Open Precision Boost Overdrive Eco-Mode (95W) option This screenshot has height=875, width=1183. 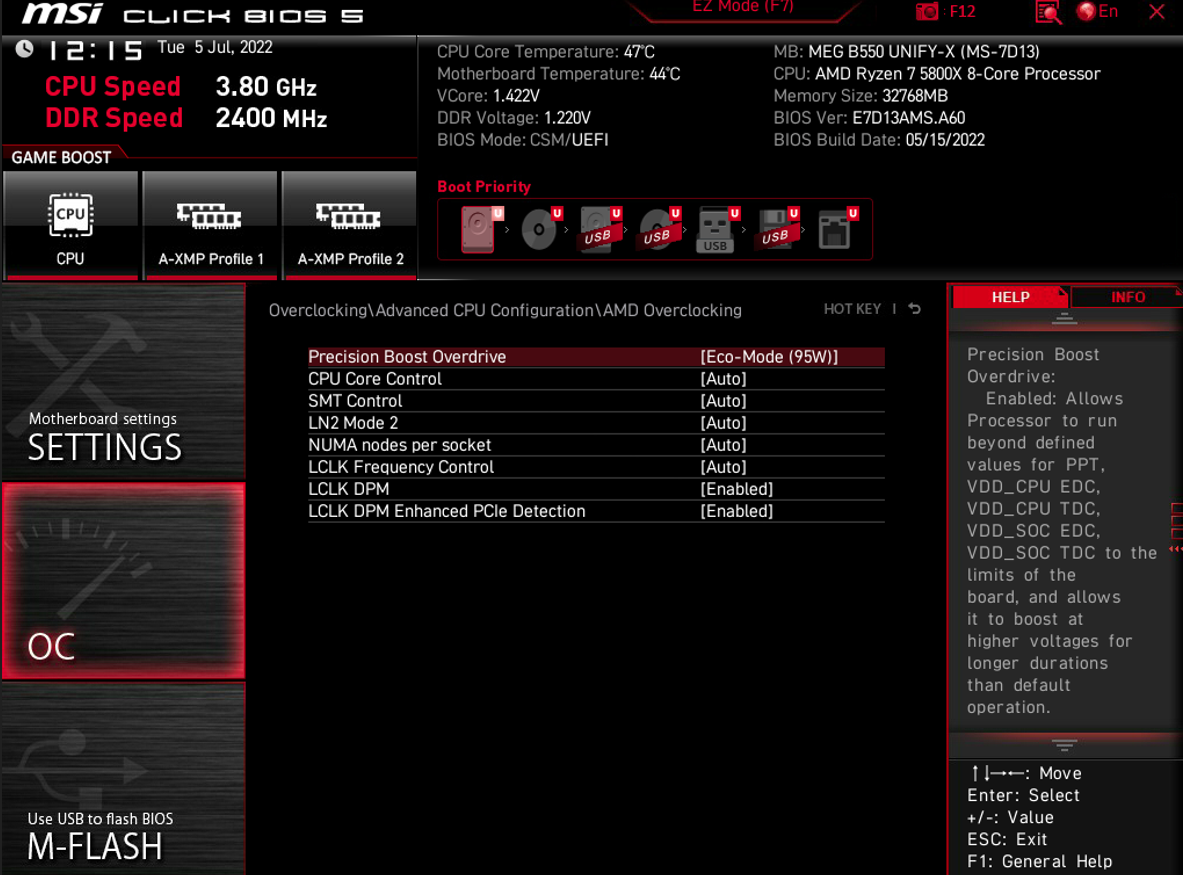(596, 357)
